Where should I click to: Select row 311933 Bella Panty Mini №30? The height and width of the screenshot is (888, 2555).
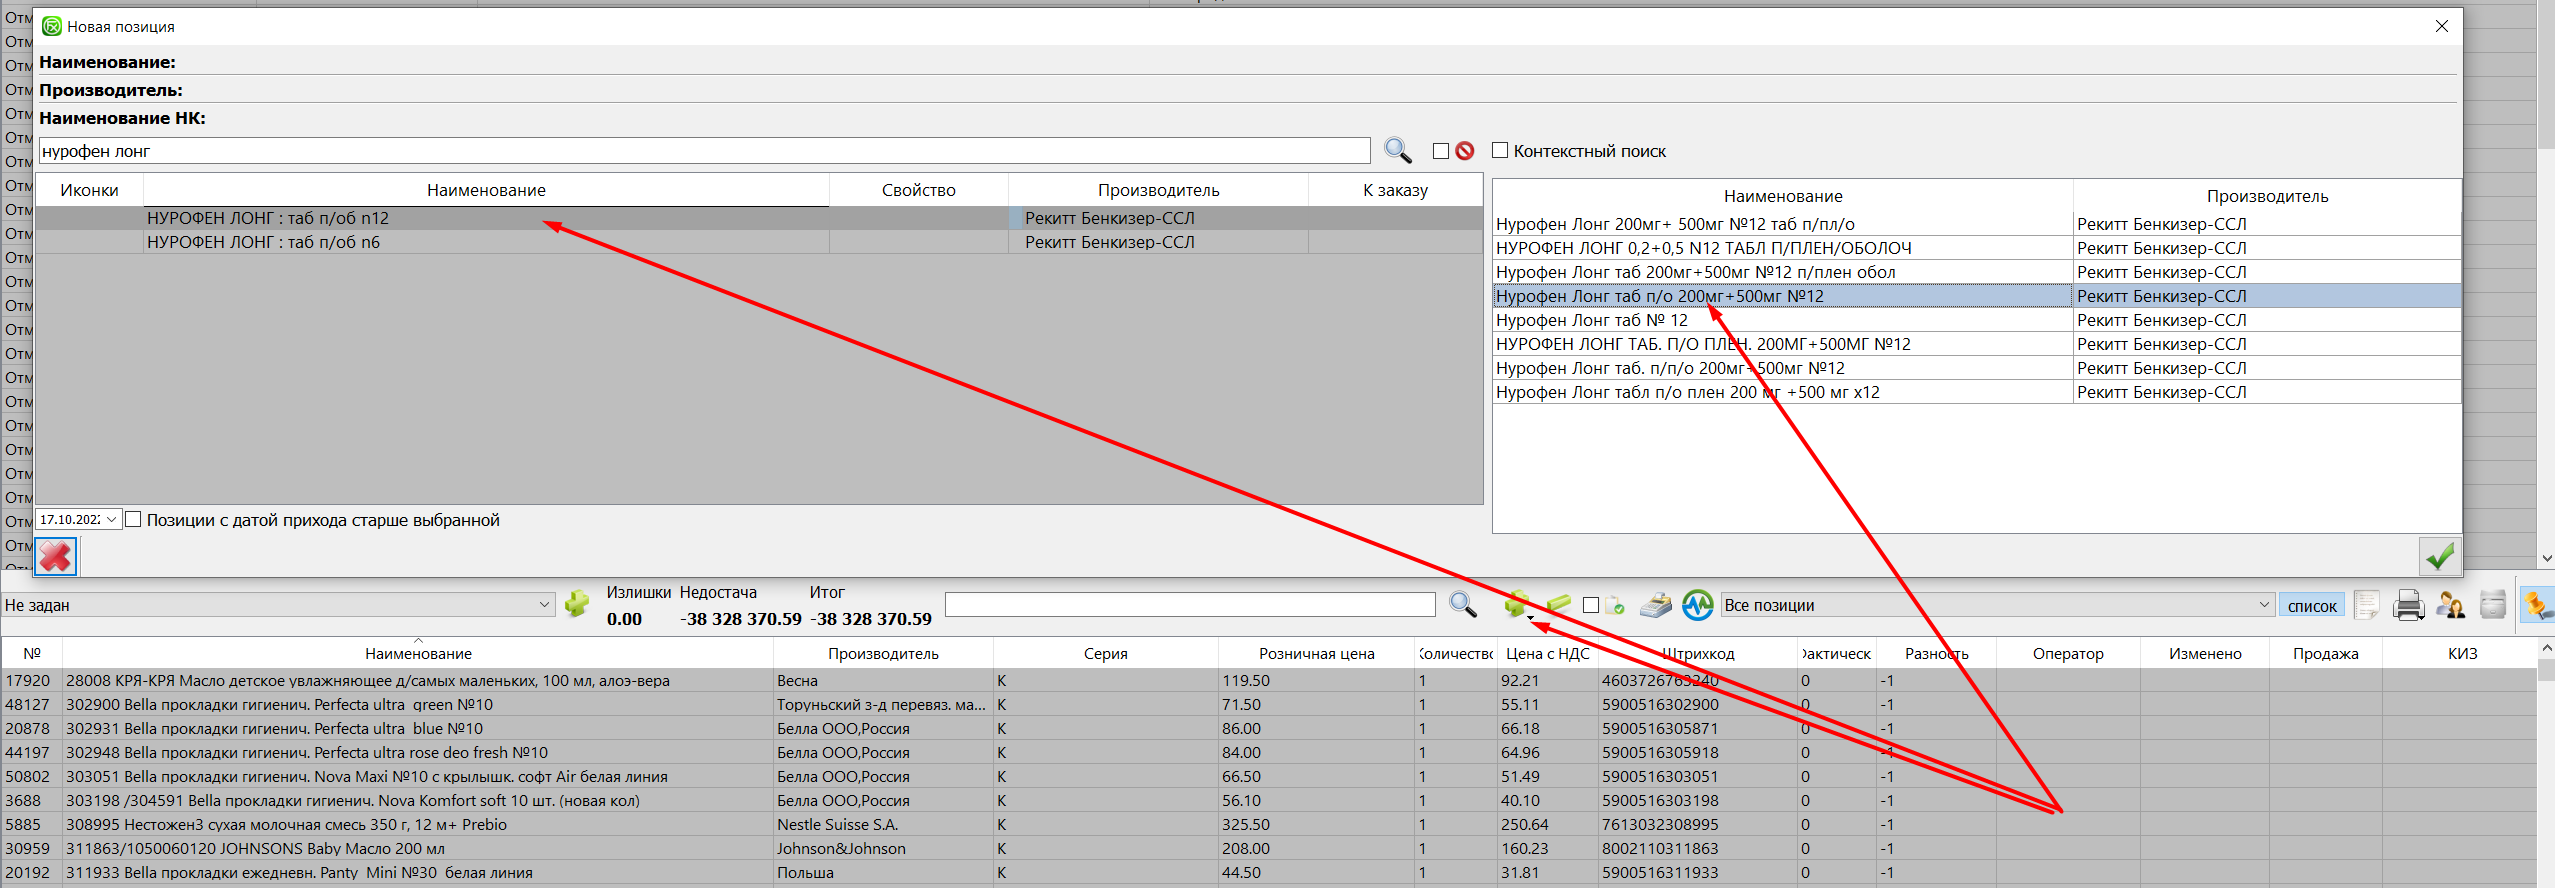[x=1270, y=872]
